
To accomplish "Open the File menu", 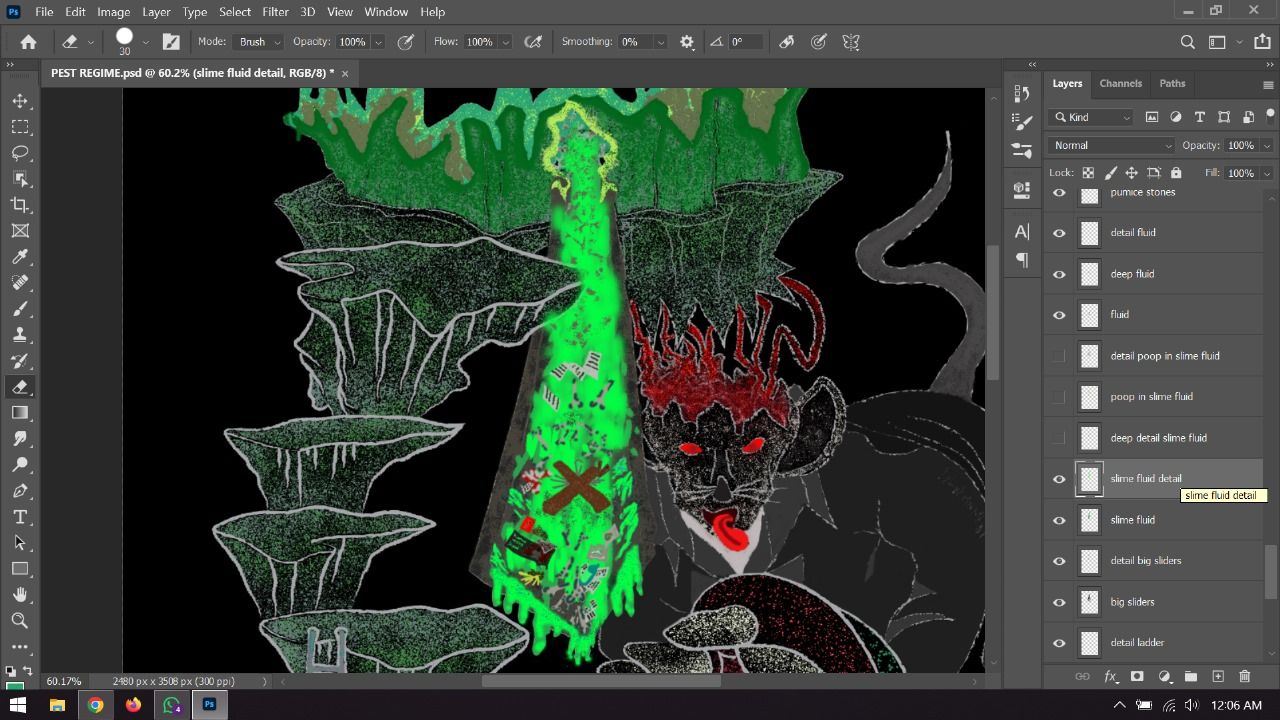I will (44, 12).
